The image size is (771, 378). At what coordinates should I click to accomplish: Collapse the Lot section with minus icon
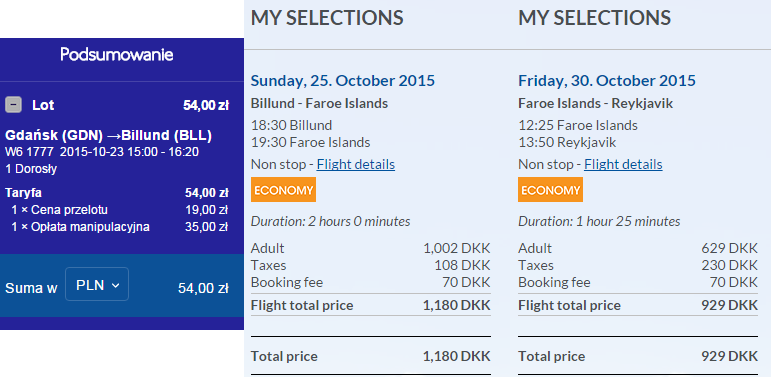click(x=13, y=105)
